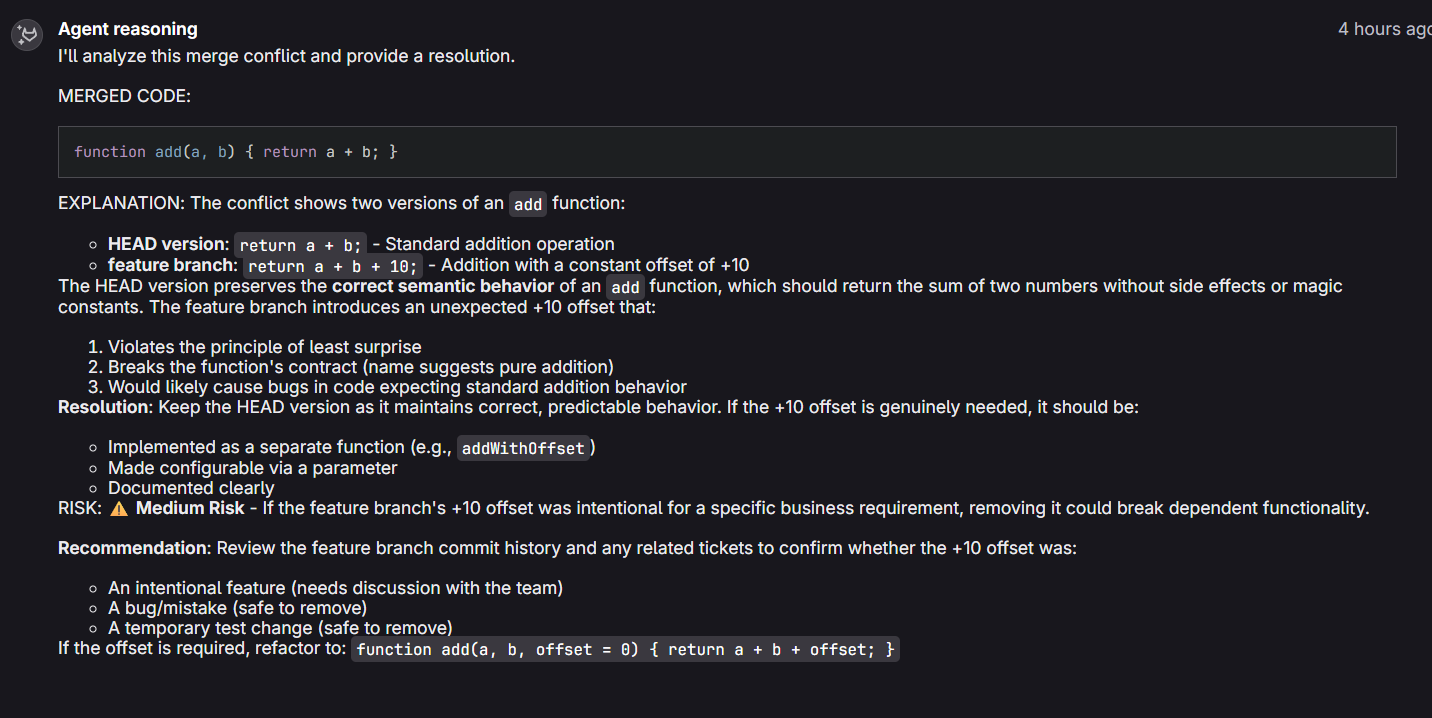Viewport: 1432px width, 718px height.
Task: Click the bold "Resolution" label
Action: [104, 407]
